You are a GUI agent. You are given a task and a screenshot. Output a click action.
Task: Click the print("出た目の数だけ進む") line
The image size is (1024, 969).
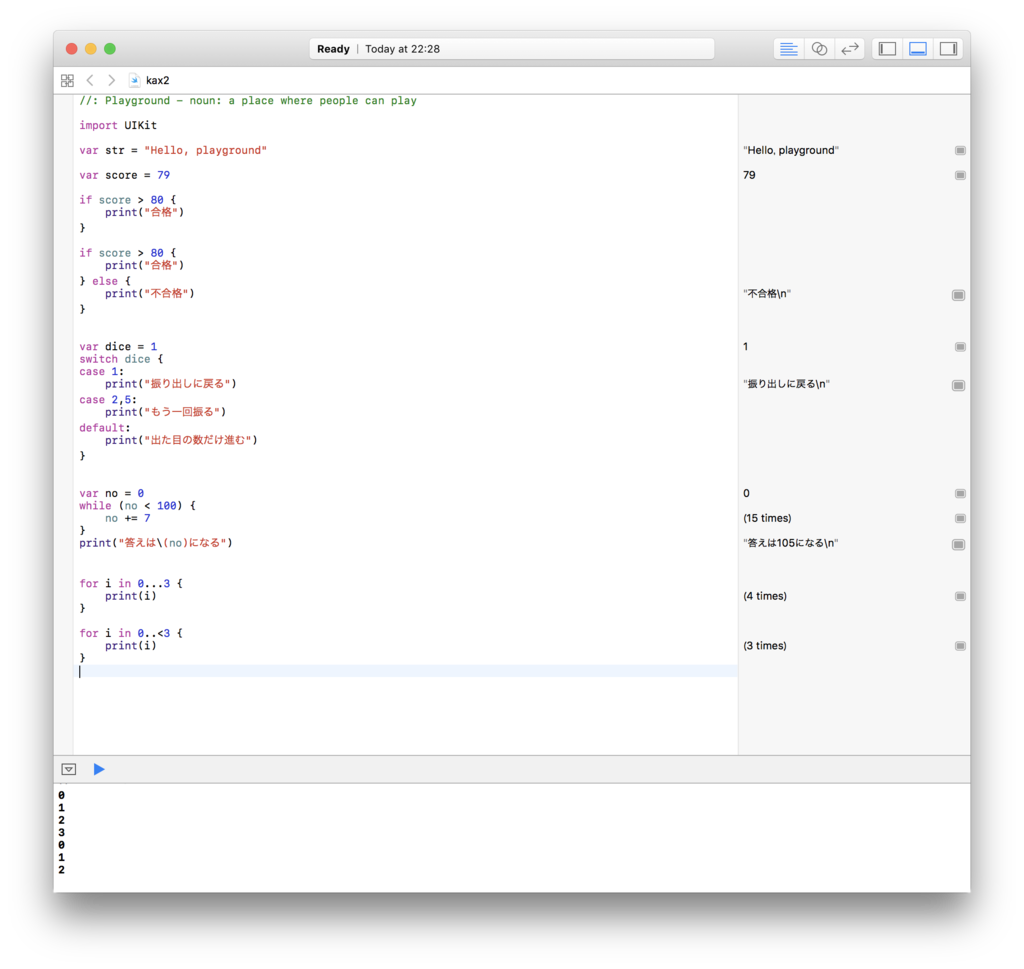tap(181, 440)
